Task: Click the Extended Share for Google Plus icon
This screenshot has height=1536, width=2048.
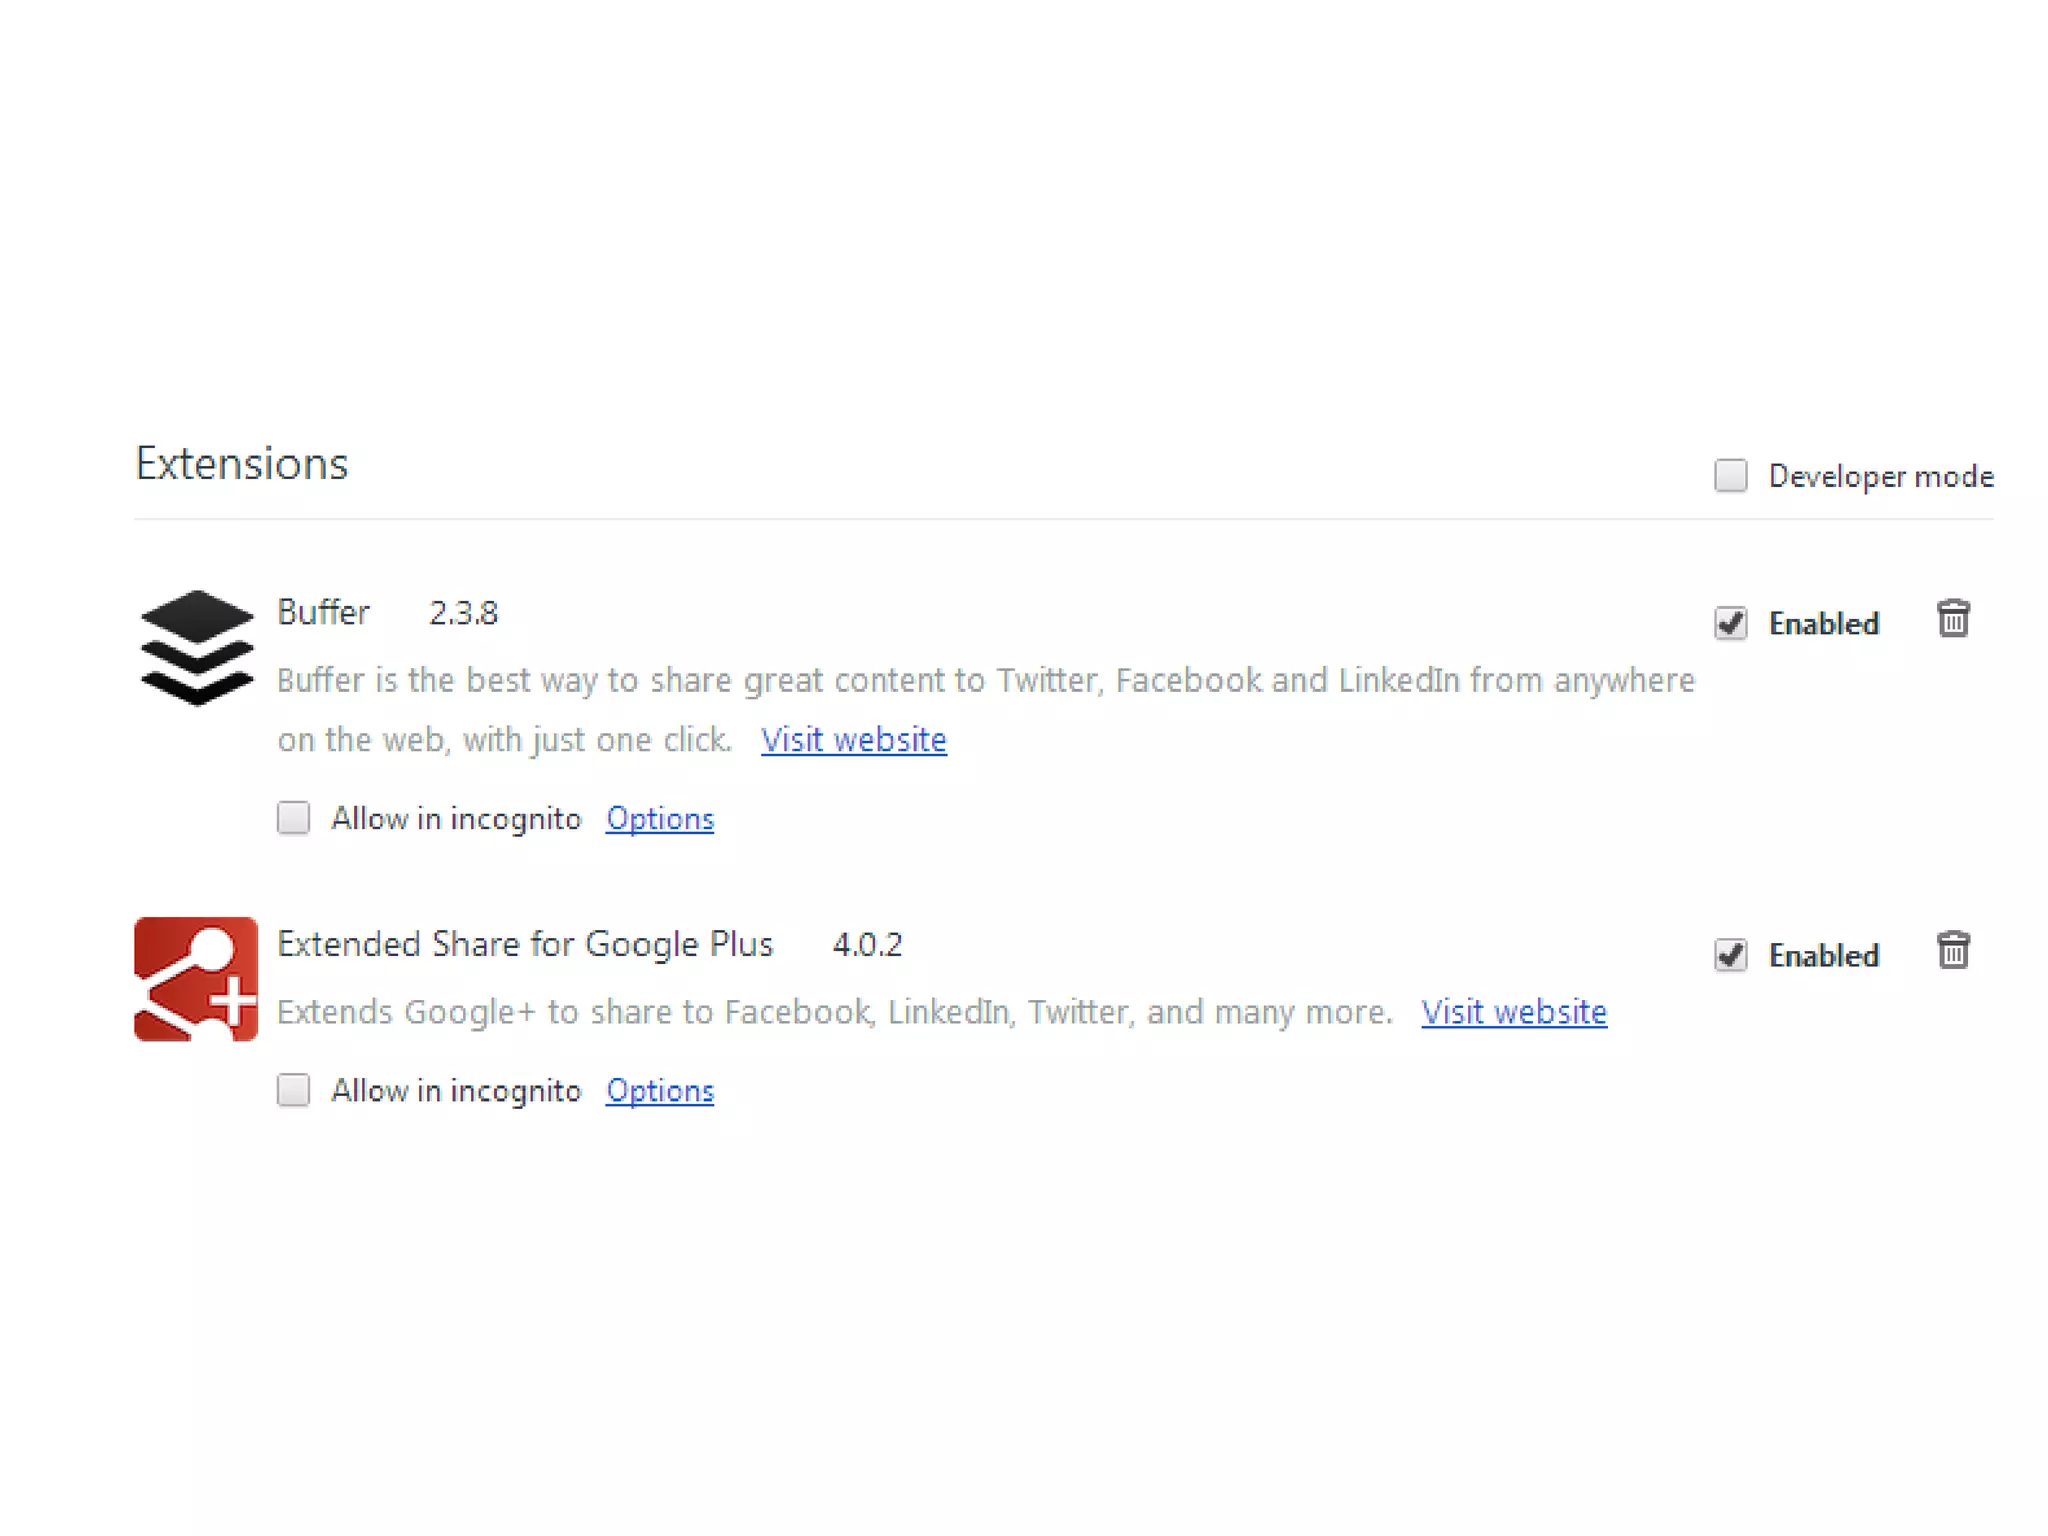Action: click(196, 978)
